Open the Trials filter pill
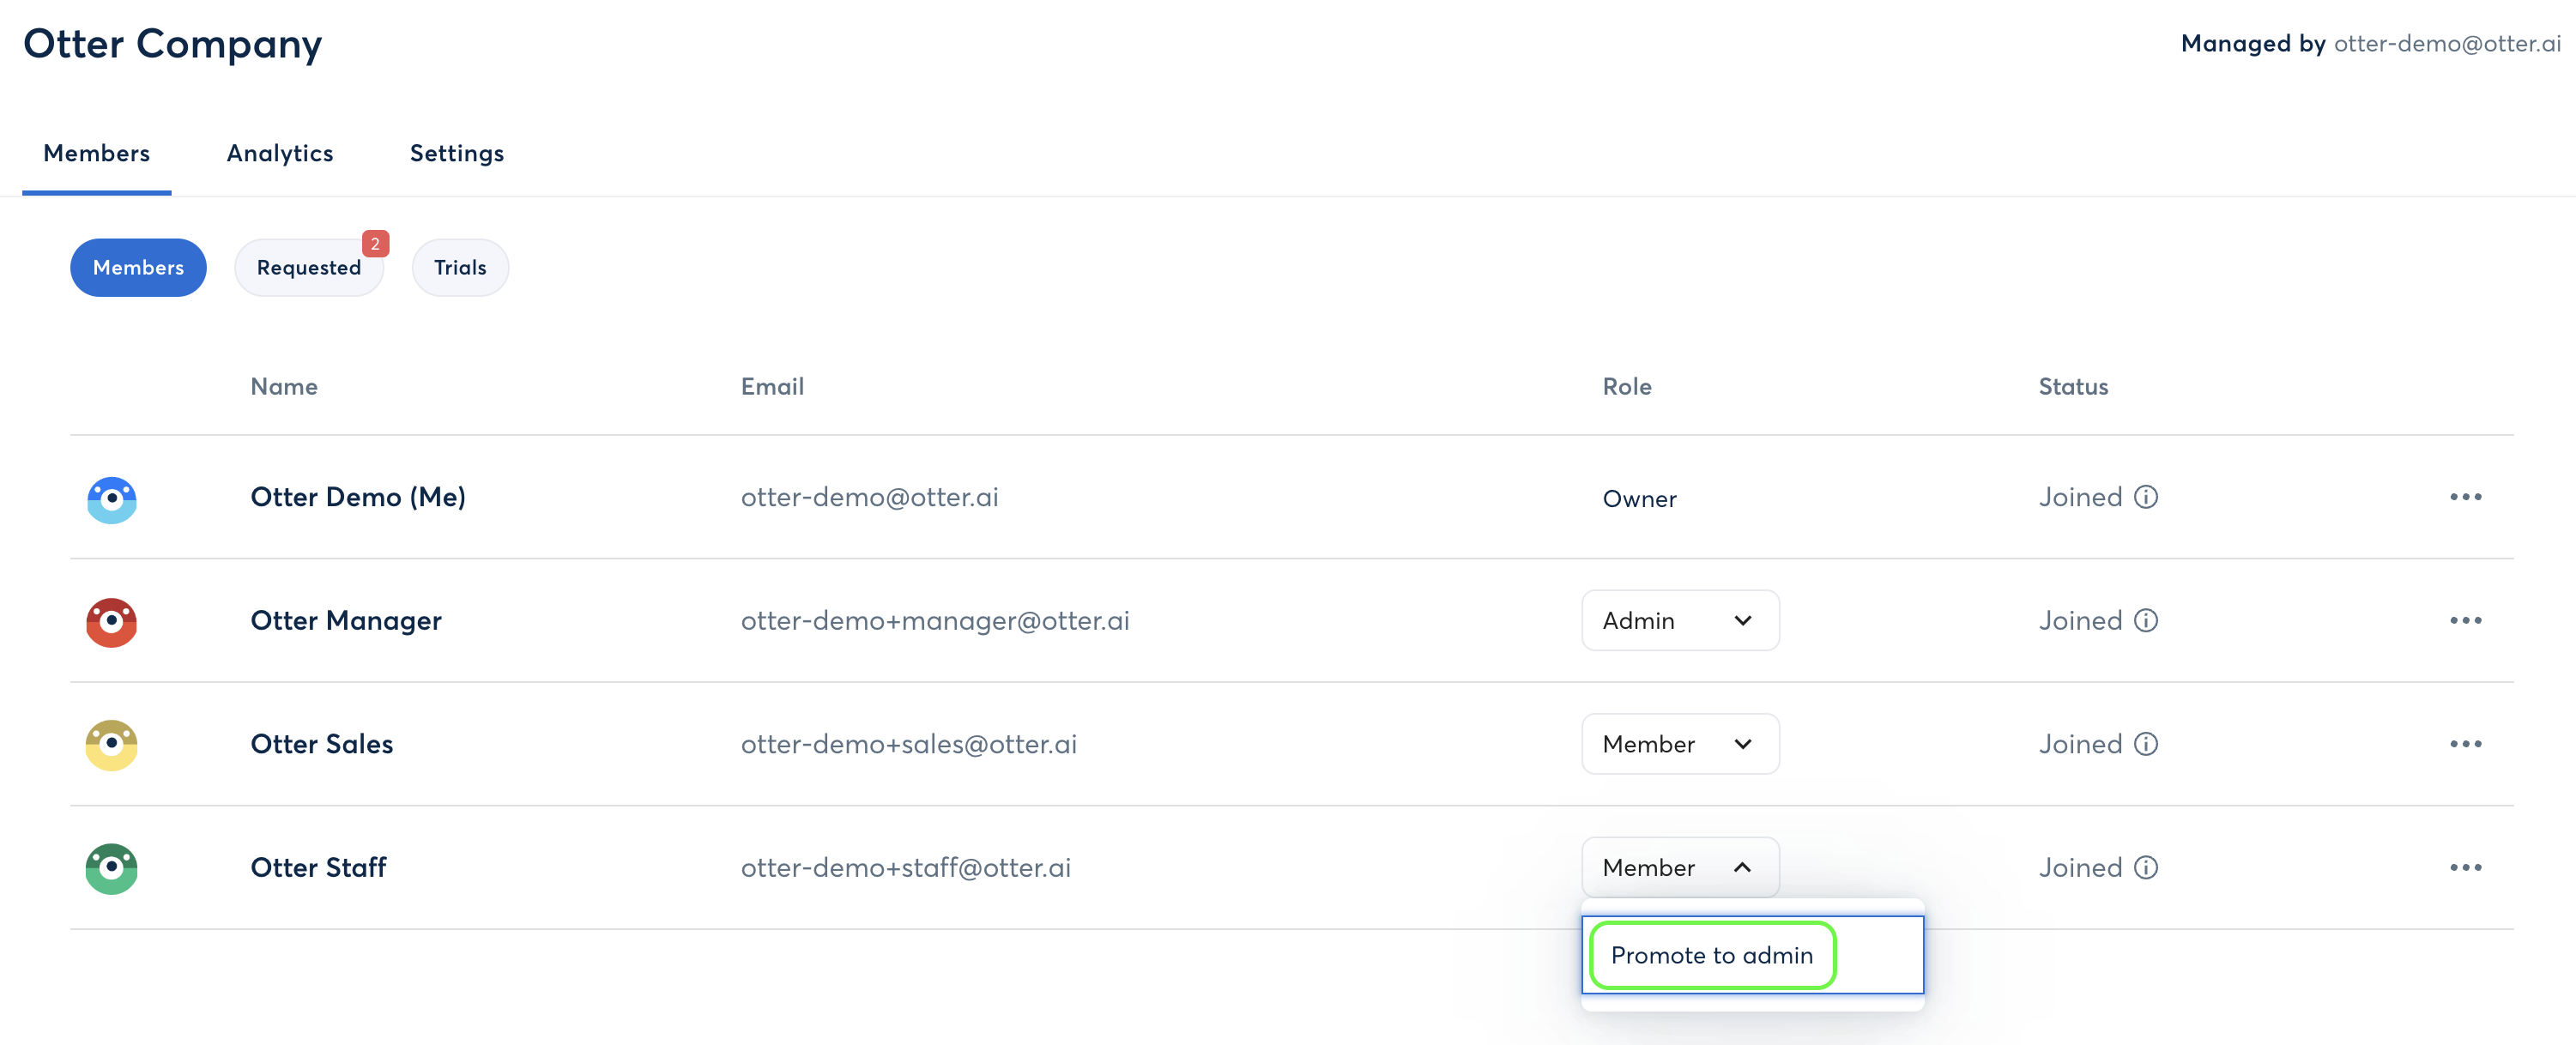This screenshot has height=1045, width=2576. coord(460,267)
